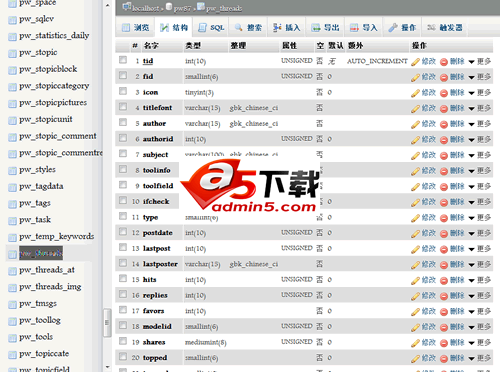Expand 更多 menu for ifcheck row

coord(480,202)
